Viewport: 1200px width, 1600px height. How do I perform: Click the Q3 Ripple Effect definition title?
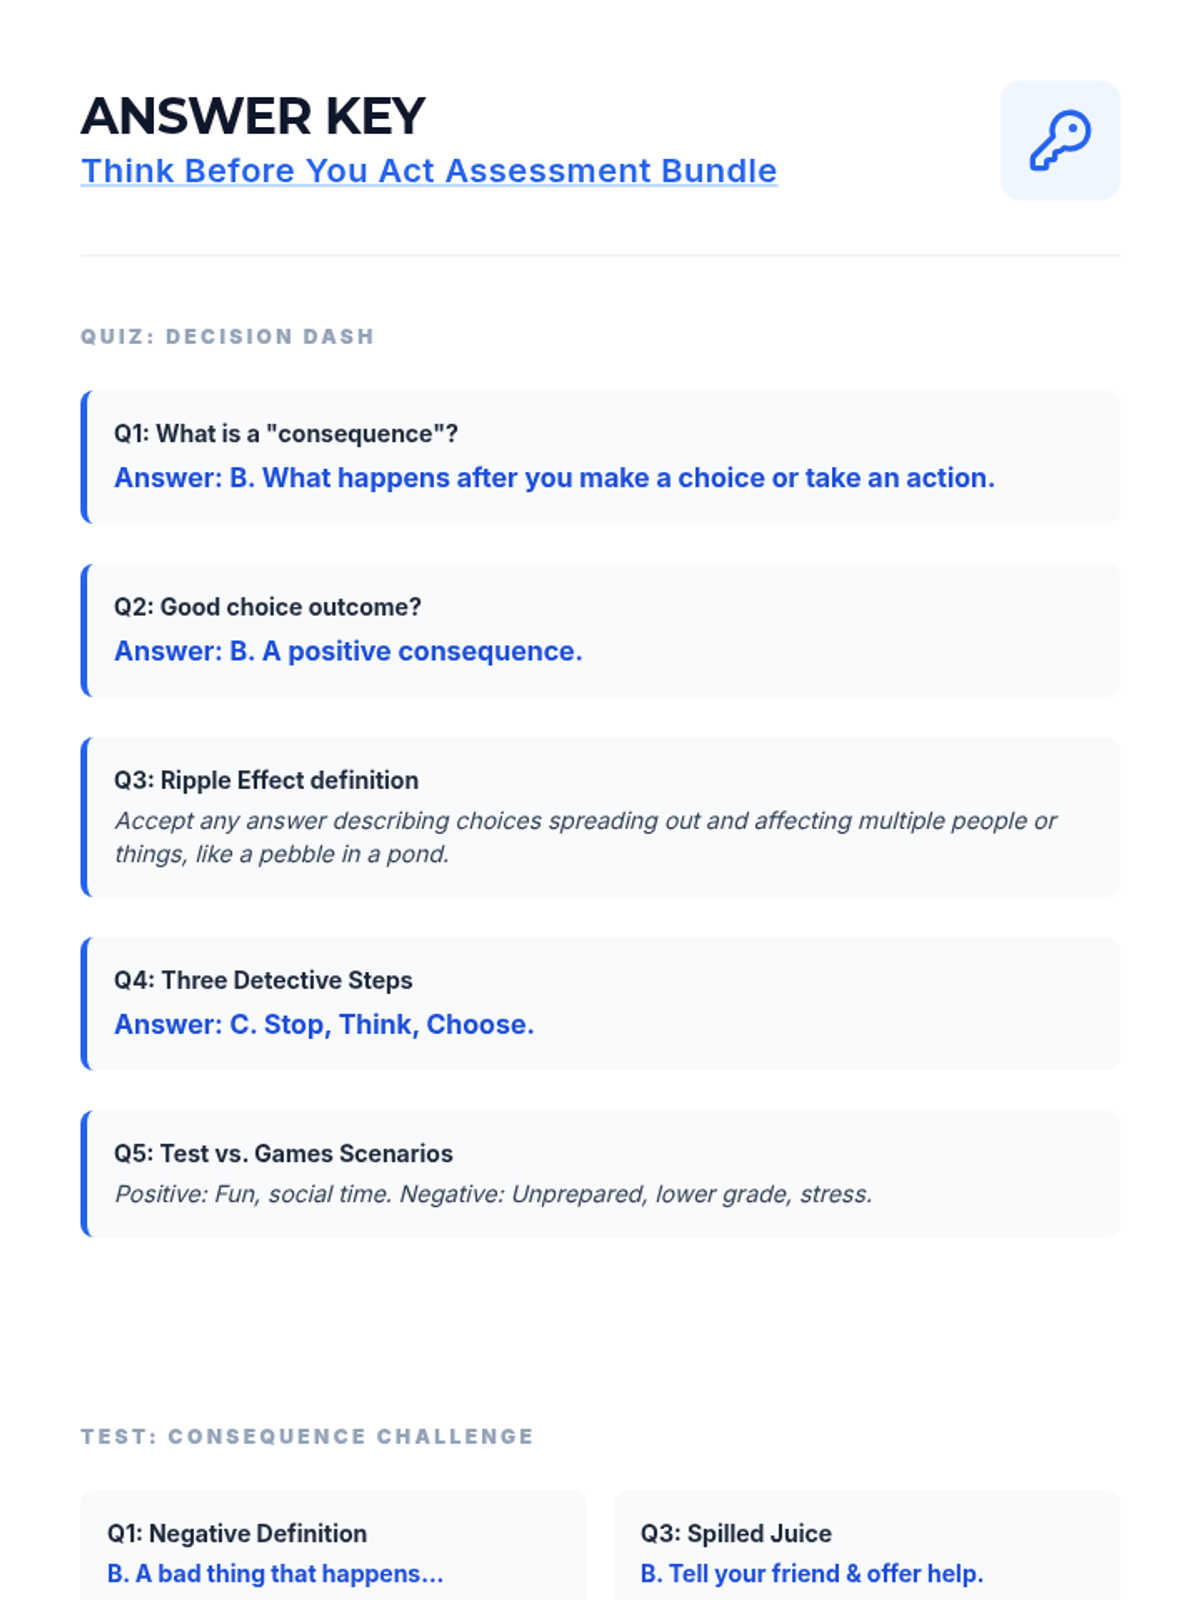[266, 780]
